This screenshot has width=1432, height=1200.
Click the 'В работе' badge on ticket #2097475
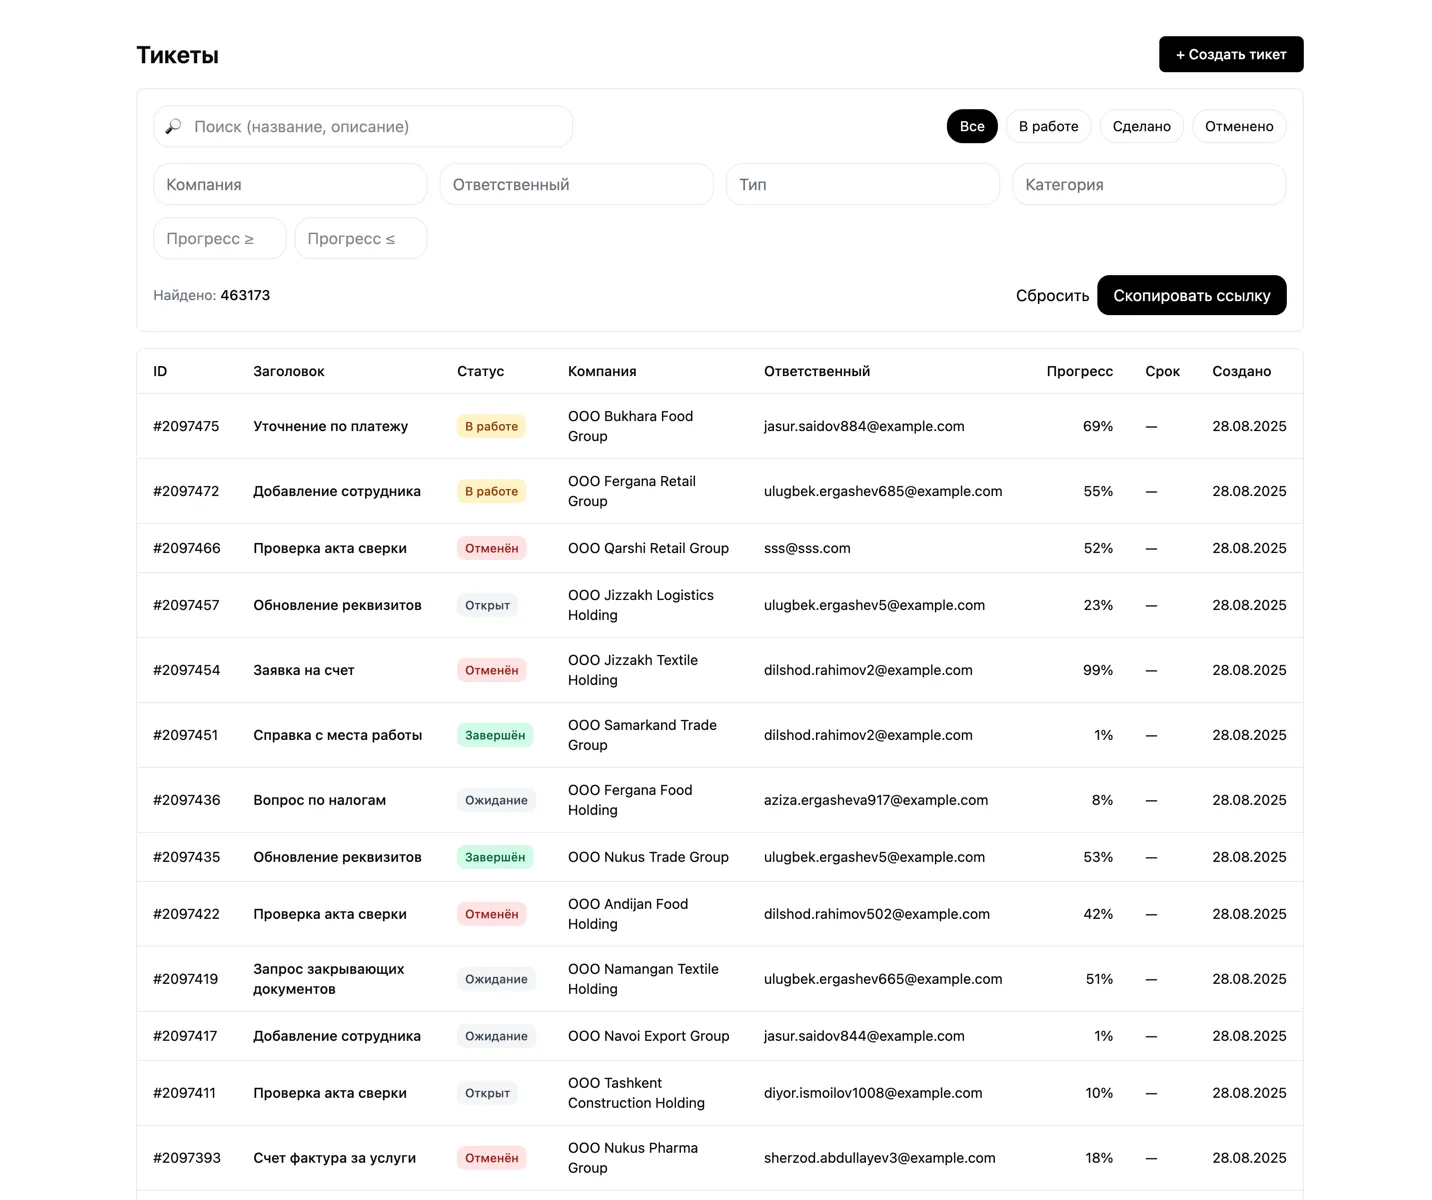coord(491,426)
